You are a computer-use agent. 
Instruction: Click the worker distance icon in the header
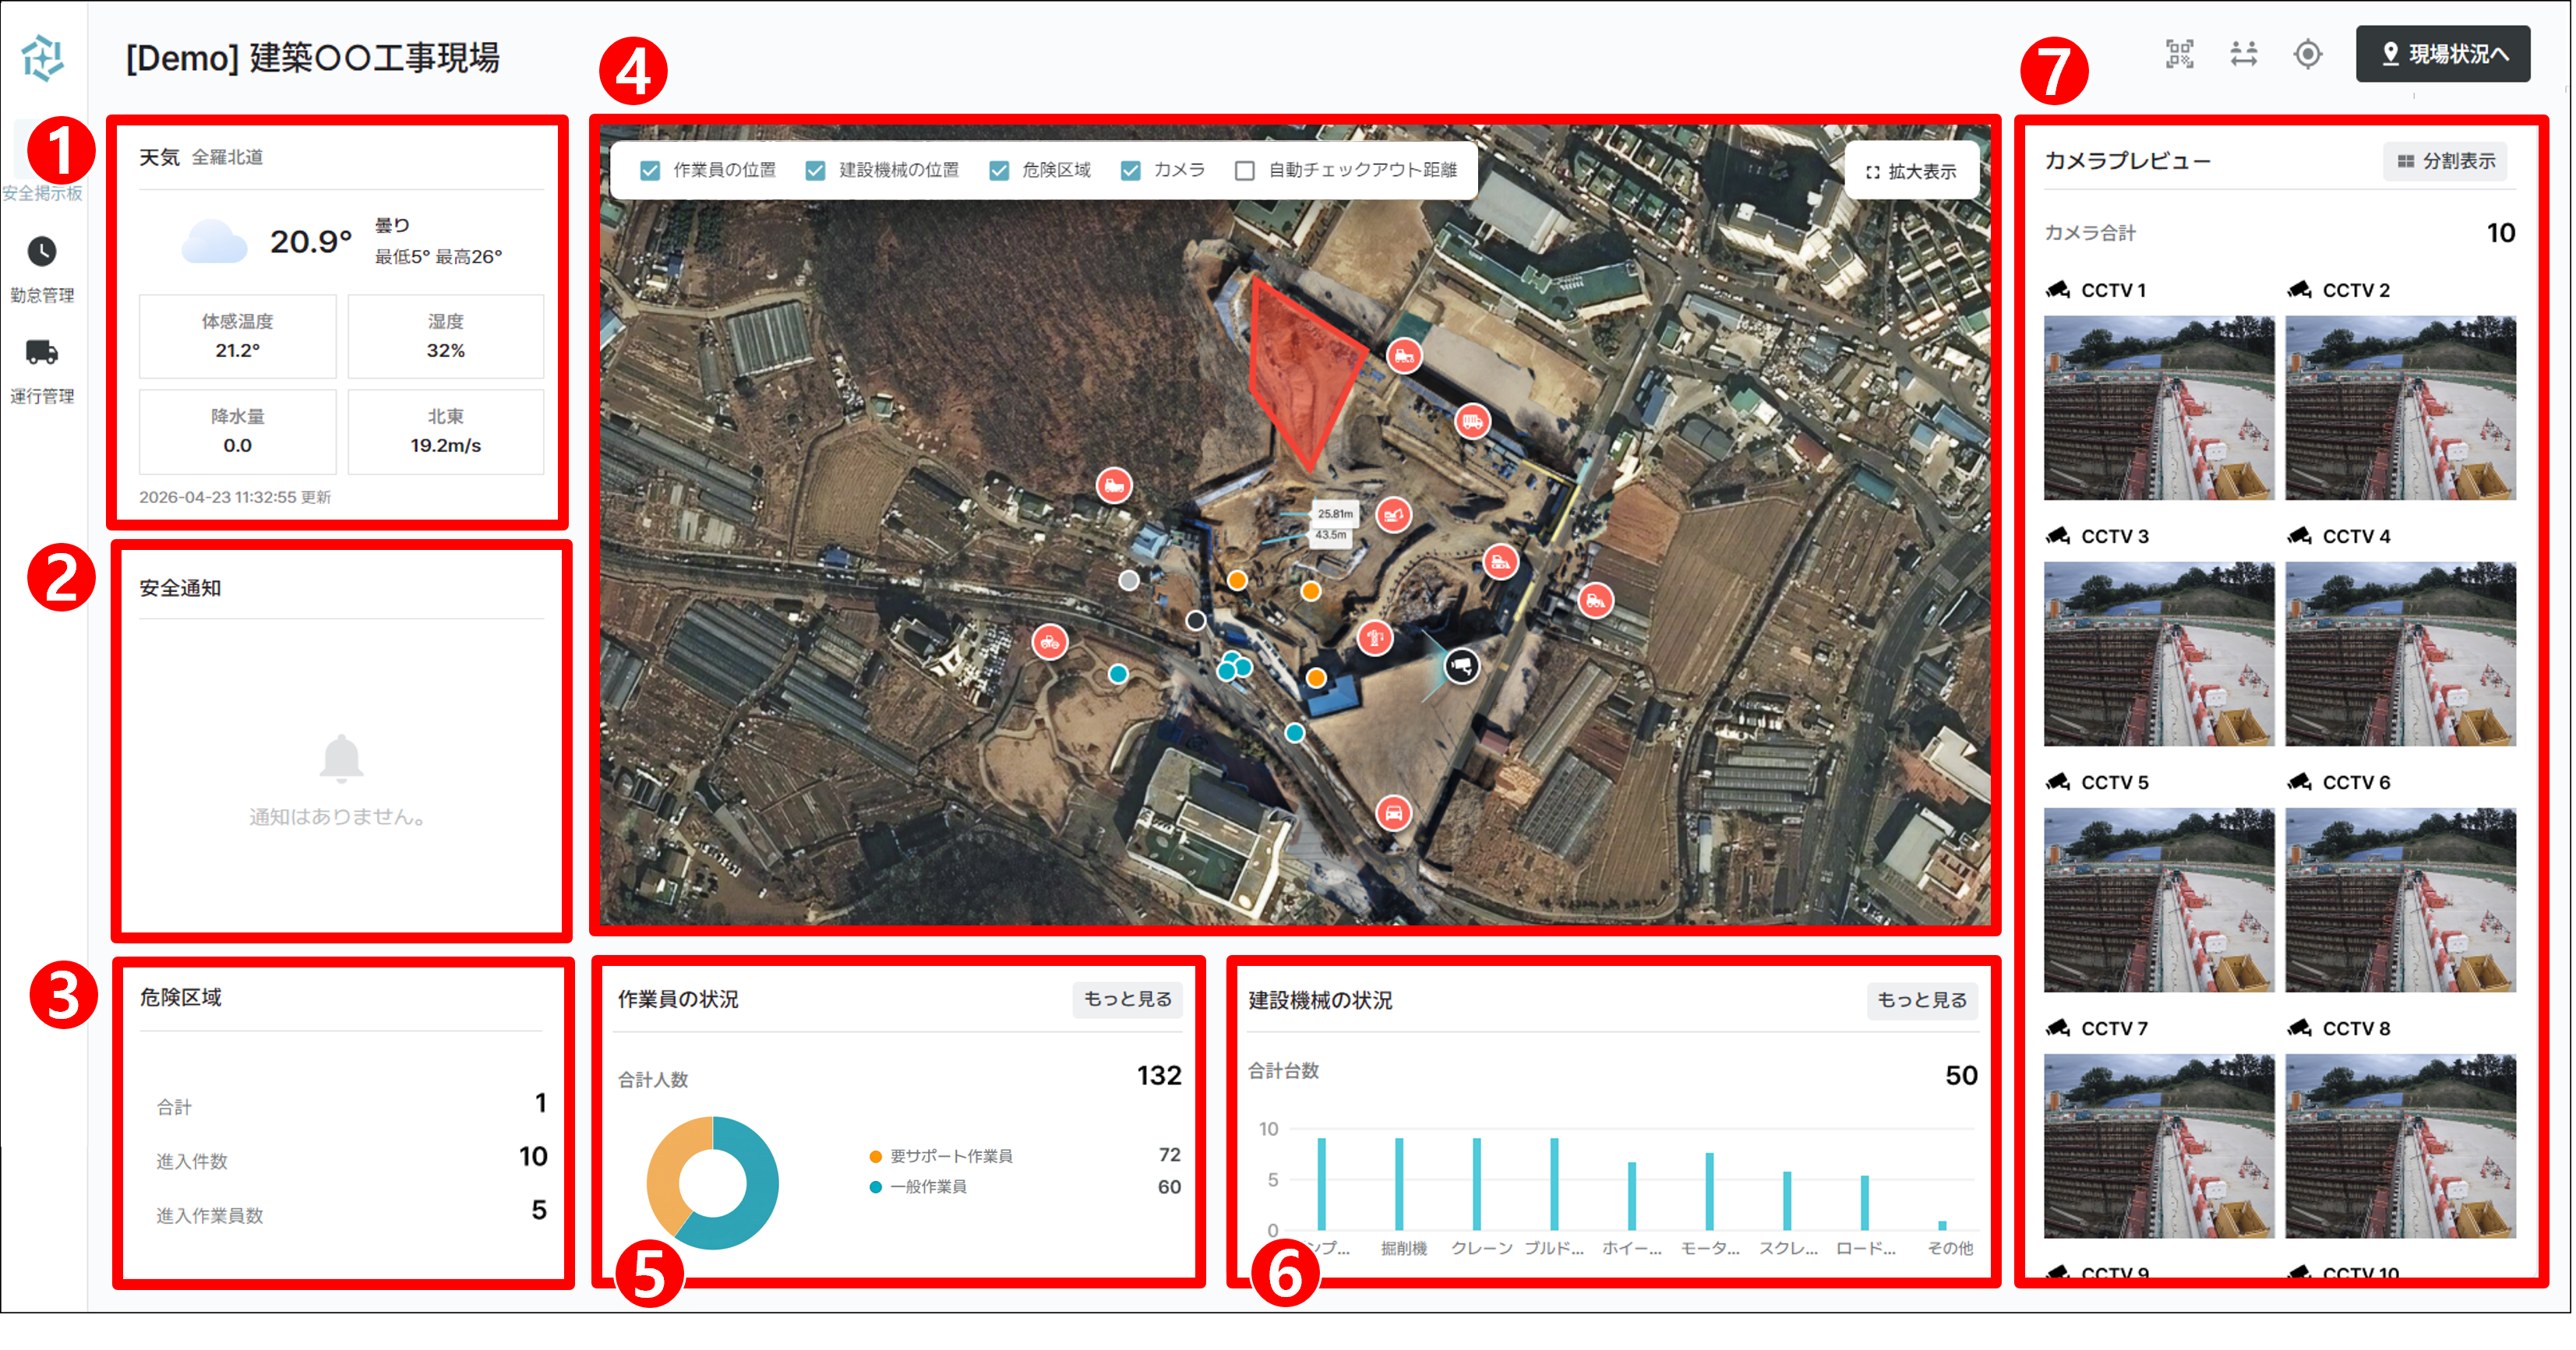(2243, 54)
